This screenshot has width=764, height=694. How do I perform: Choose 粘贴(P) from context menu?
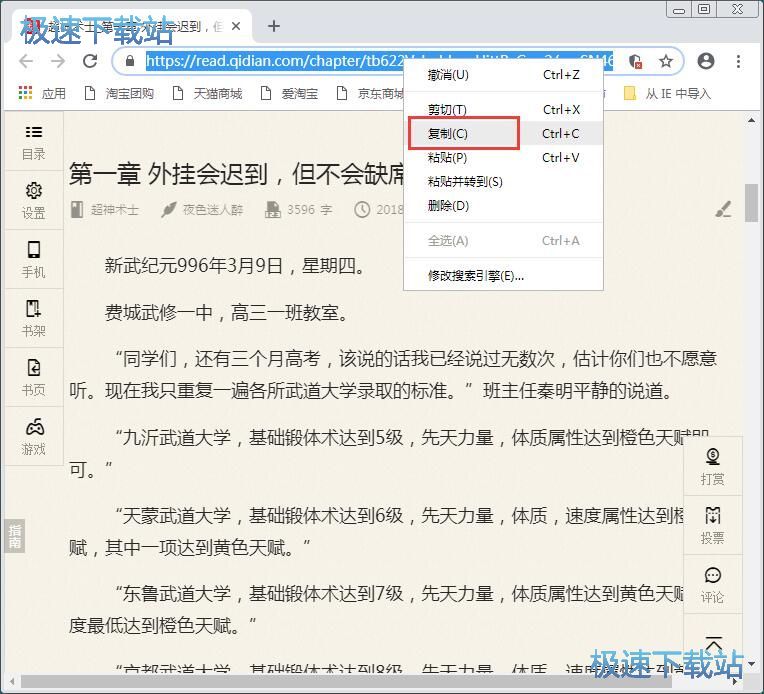click(503, 157)
